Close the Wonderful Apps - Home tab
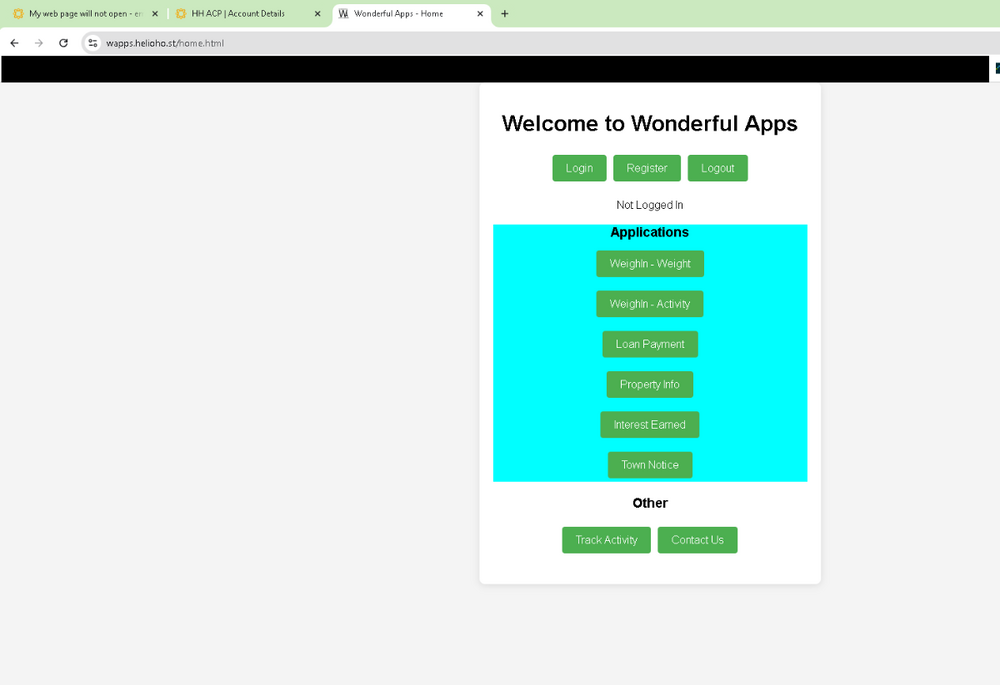1000x685 pixels. click(480, 14)
